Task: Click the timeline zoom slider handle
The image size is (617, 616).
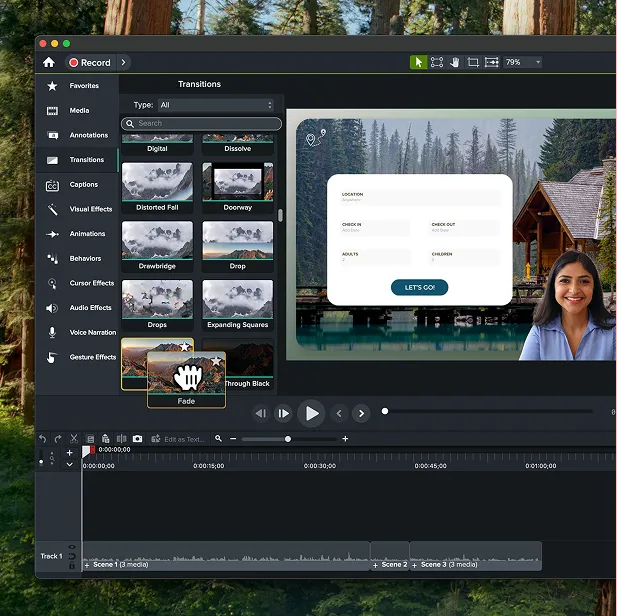Action: coord(288,439)
